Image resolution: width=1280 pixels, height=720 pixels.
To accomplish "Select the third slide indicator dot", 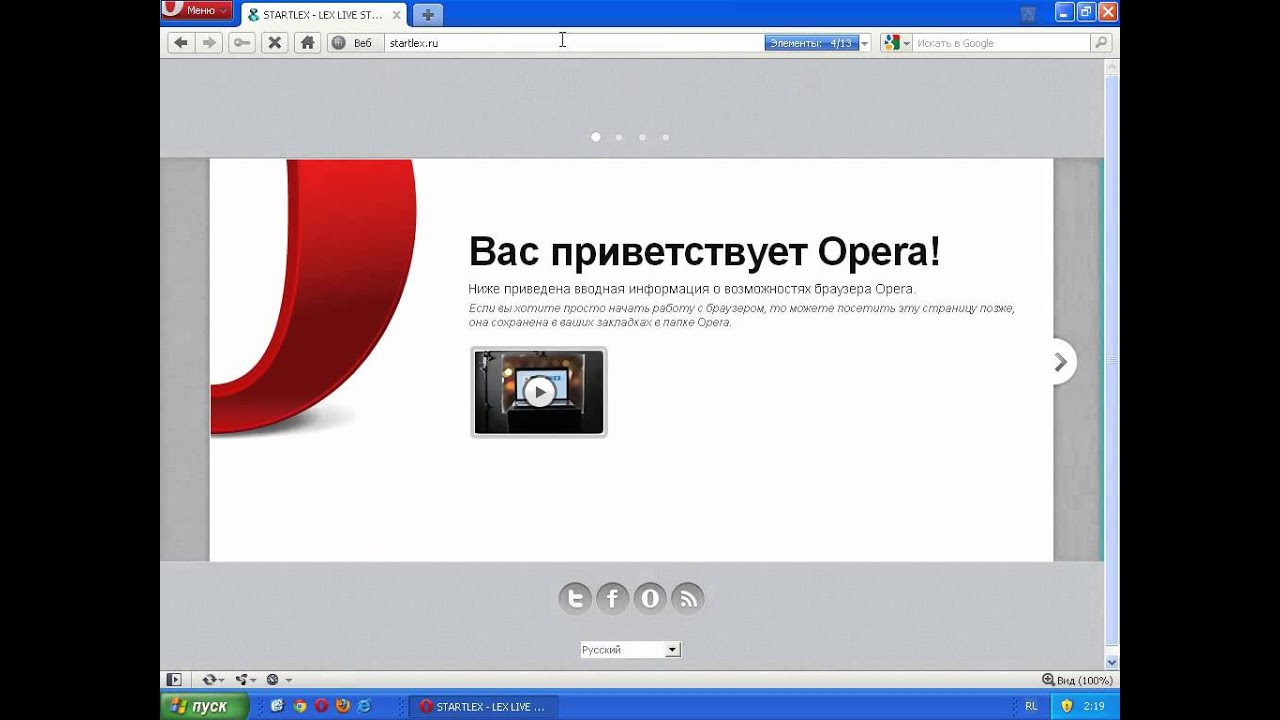I will click(642, 137).
